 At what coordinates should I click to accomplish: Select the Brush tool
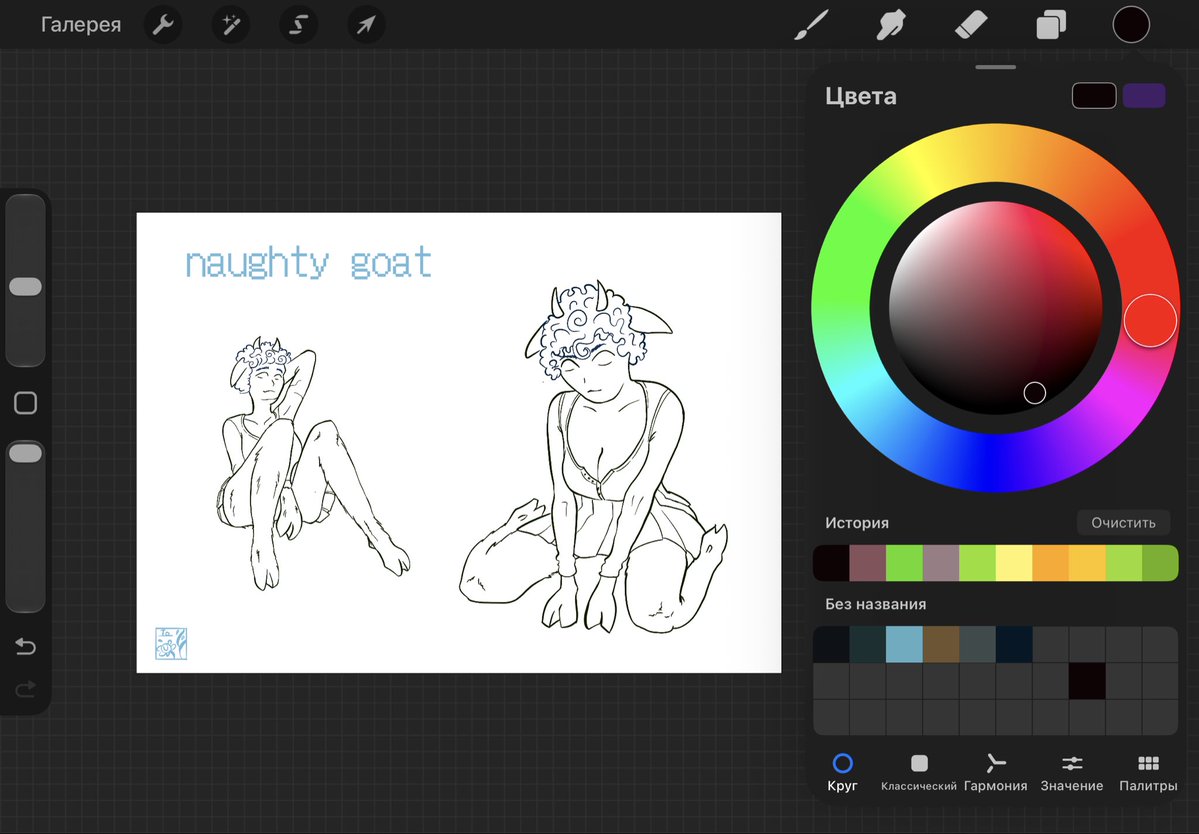[x=812, y=24]
